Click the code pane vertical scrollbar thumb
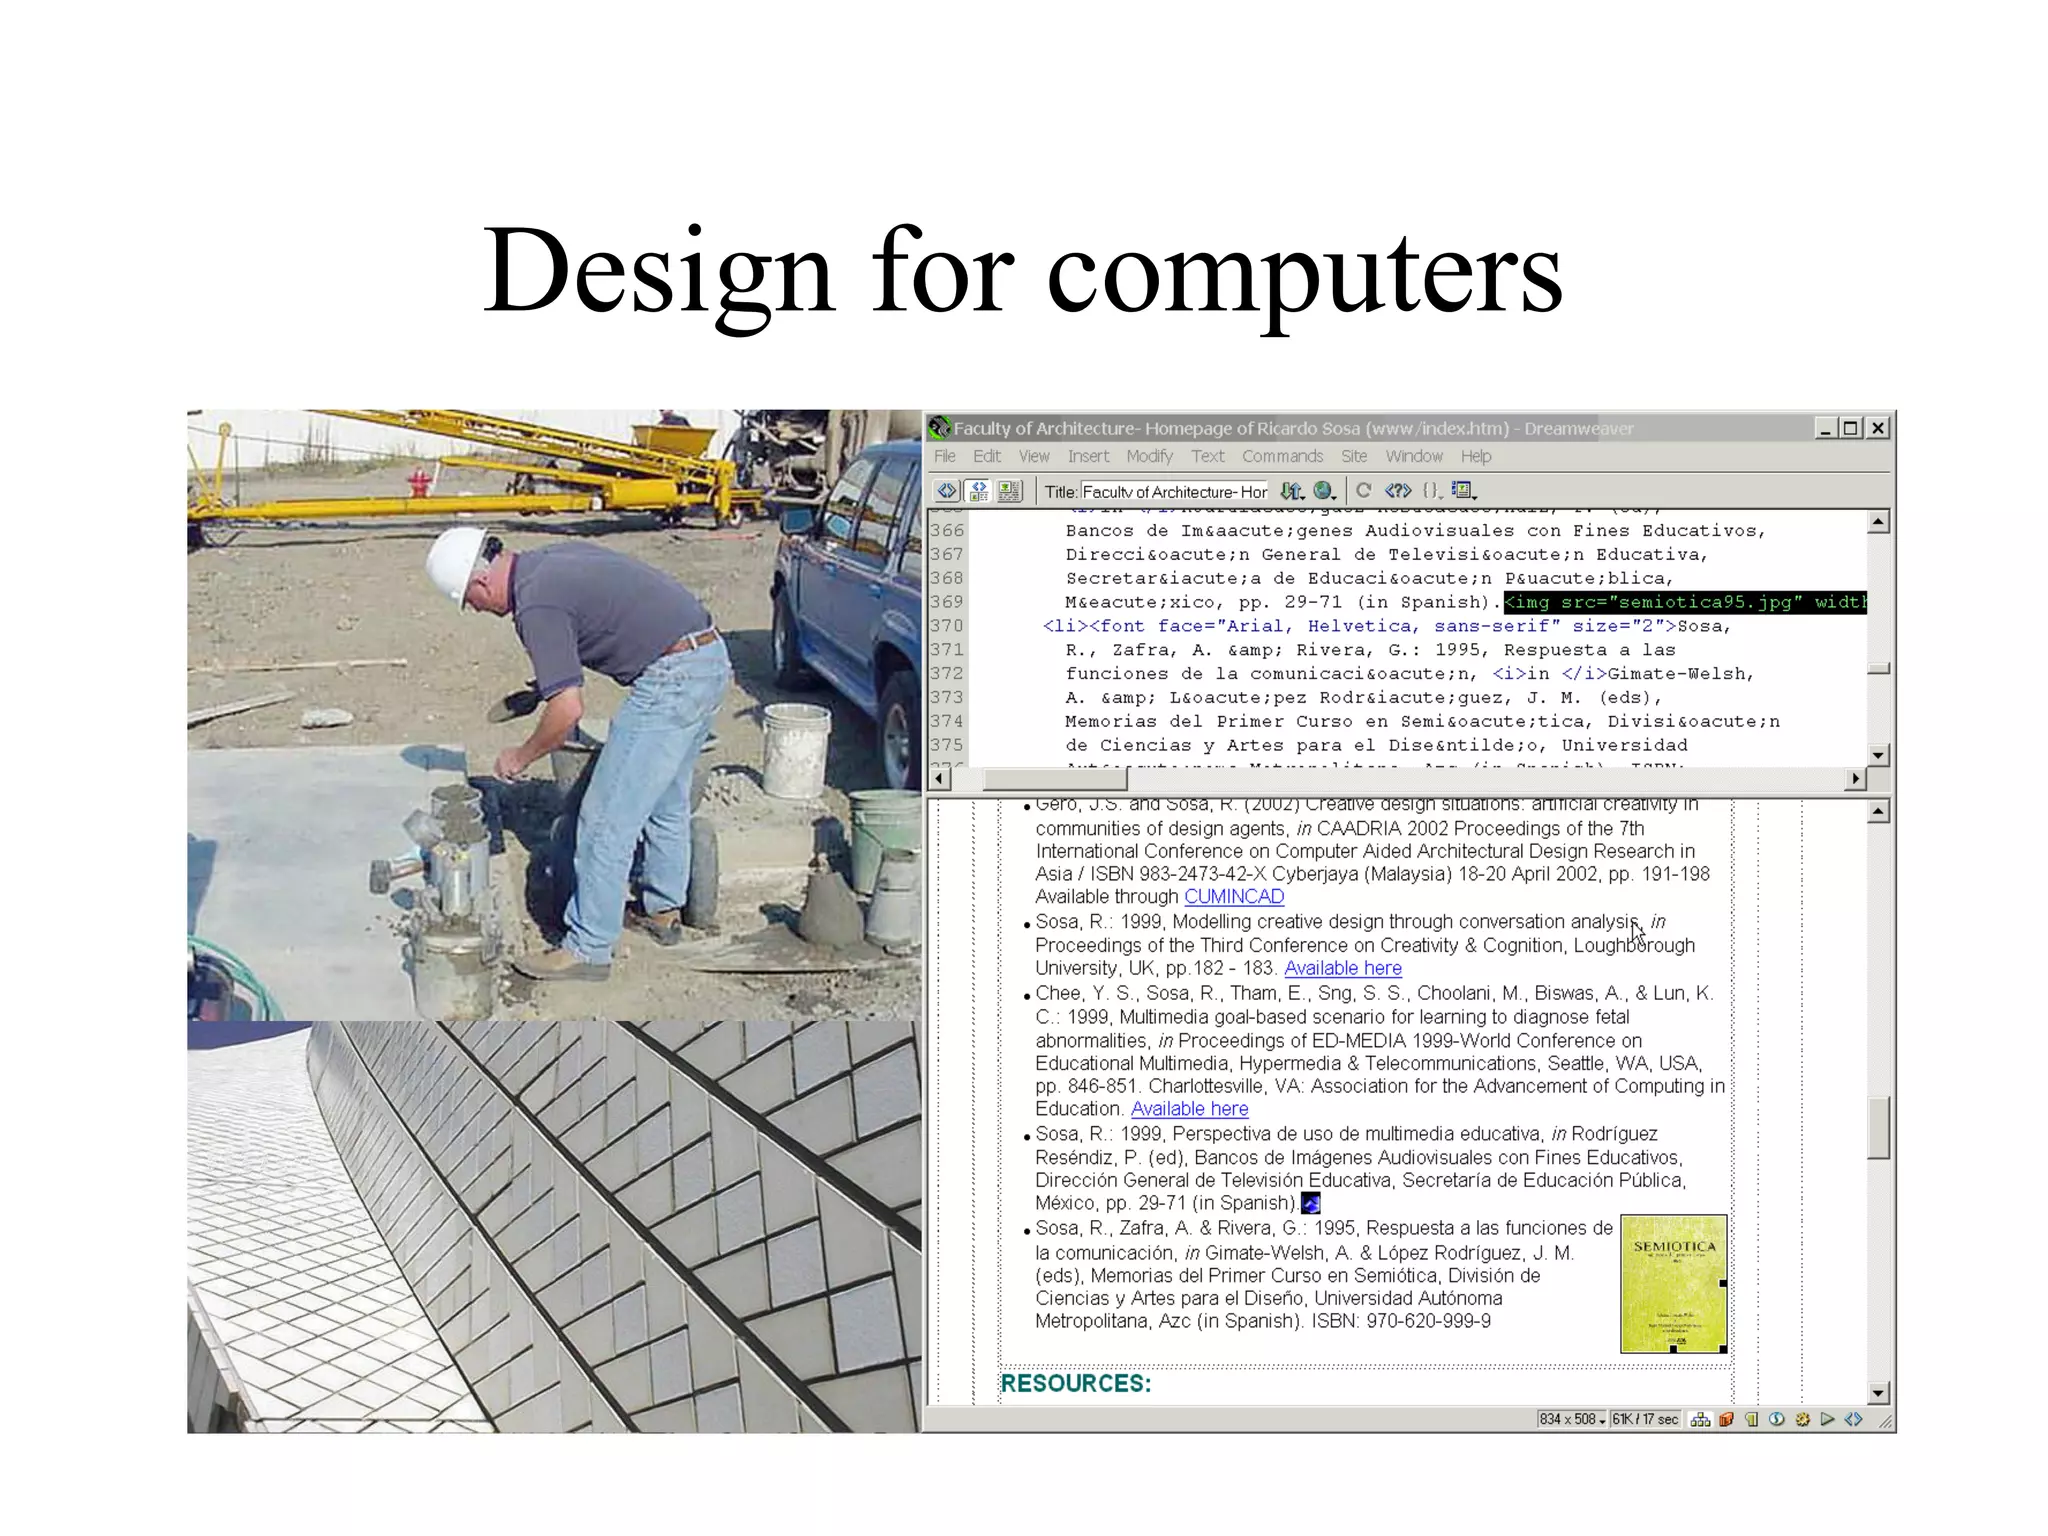Image resolution: width=2048 pixels, height=1536 pixels. [x=1879, y=668]
